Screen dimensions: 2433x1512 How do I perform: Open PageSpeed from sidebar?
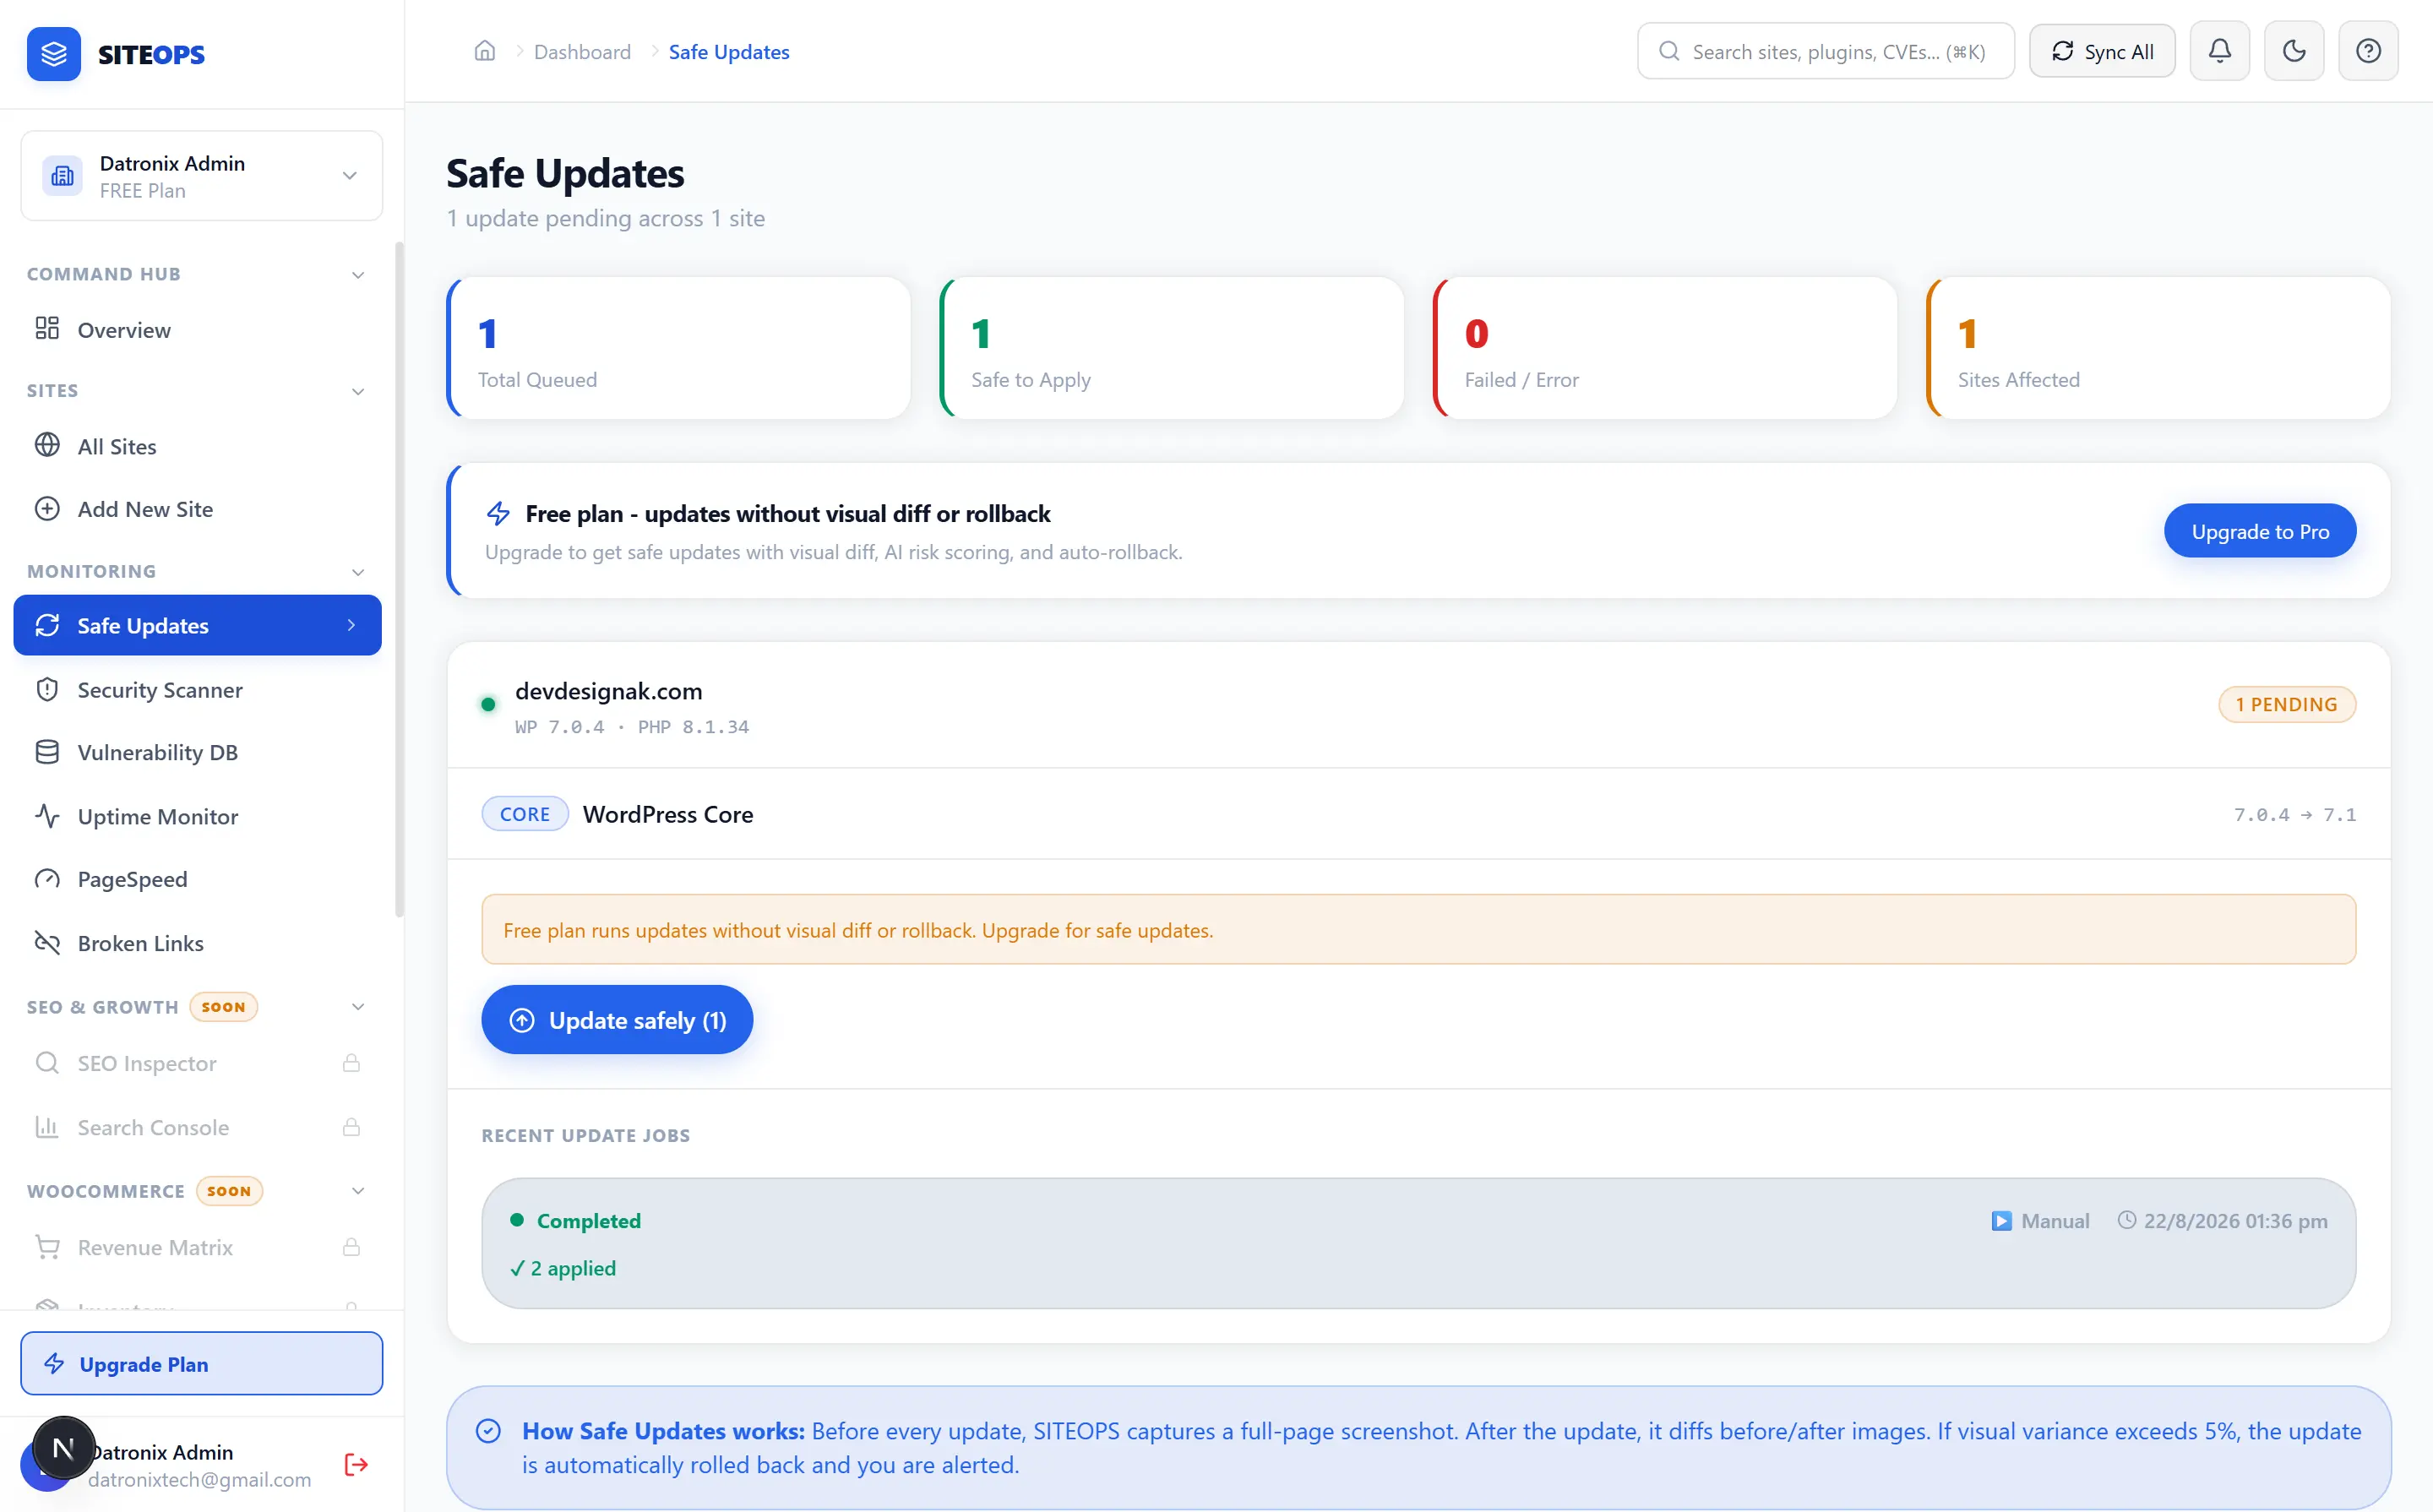click(198, 879)
